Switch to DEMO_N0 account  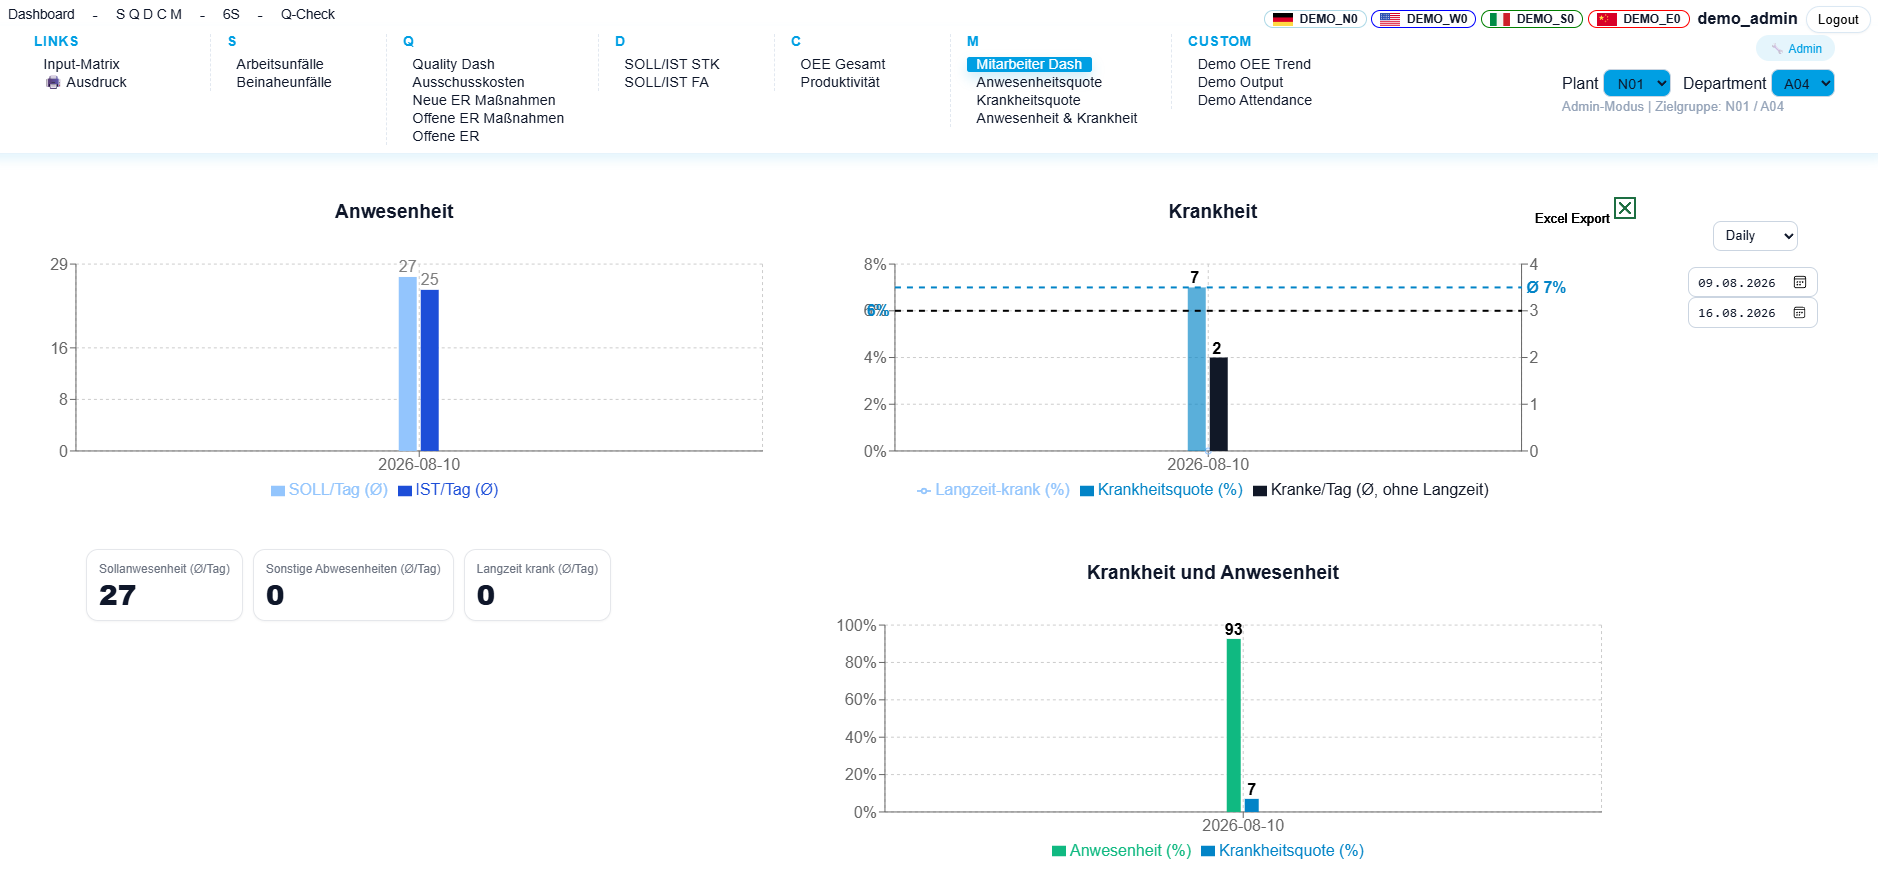click(x=1315, y=19)
